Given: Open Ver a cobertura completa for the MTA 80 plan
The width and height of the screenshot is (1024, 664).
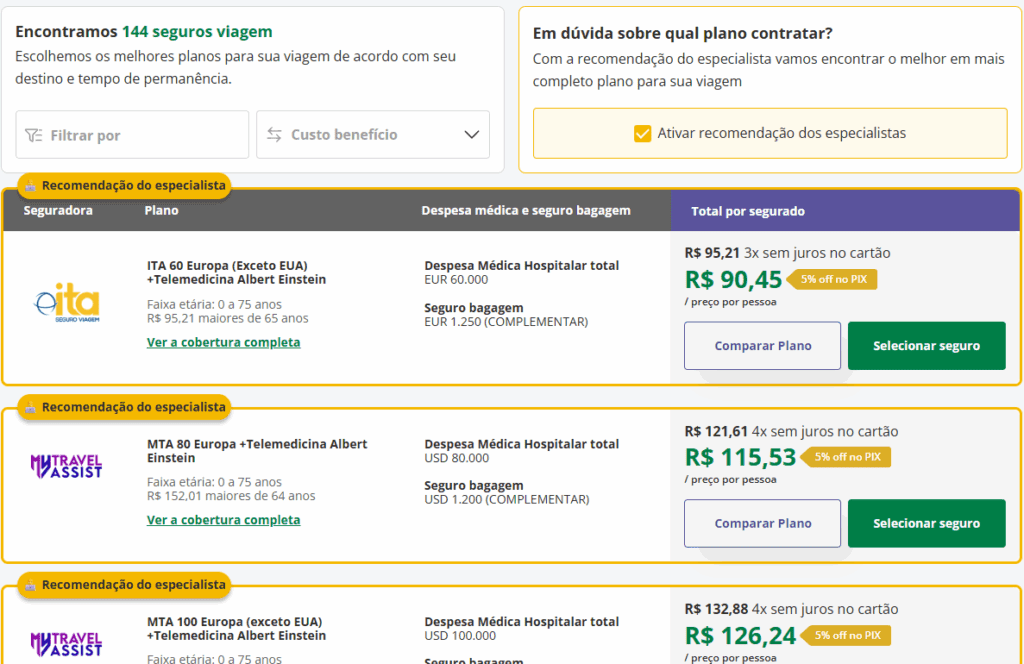Looking at the screenshot, I should pos(223,520).
